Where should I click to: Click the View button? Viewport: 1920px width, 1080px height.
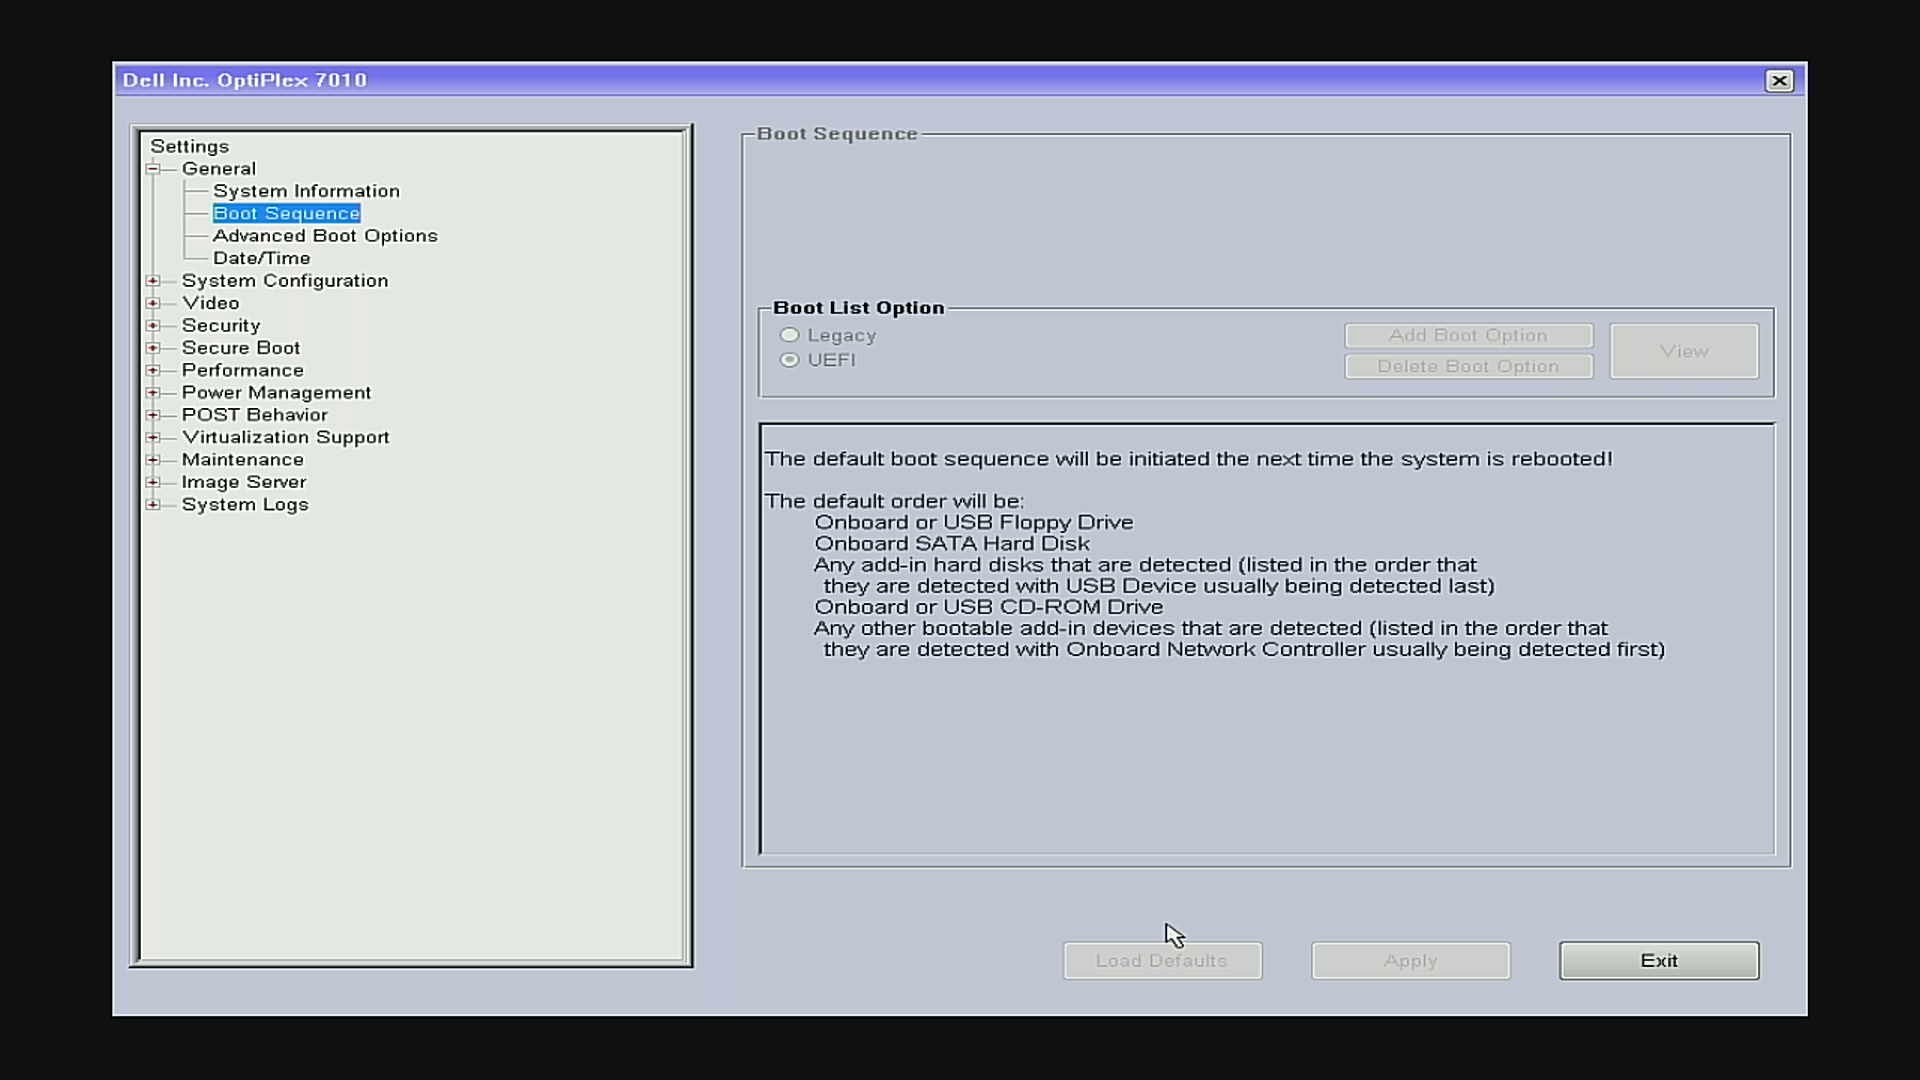tap(1684, 351)
